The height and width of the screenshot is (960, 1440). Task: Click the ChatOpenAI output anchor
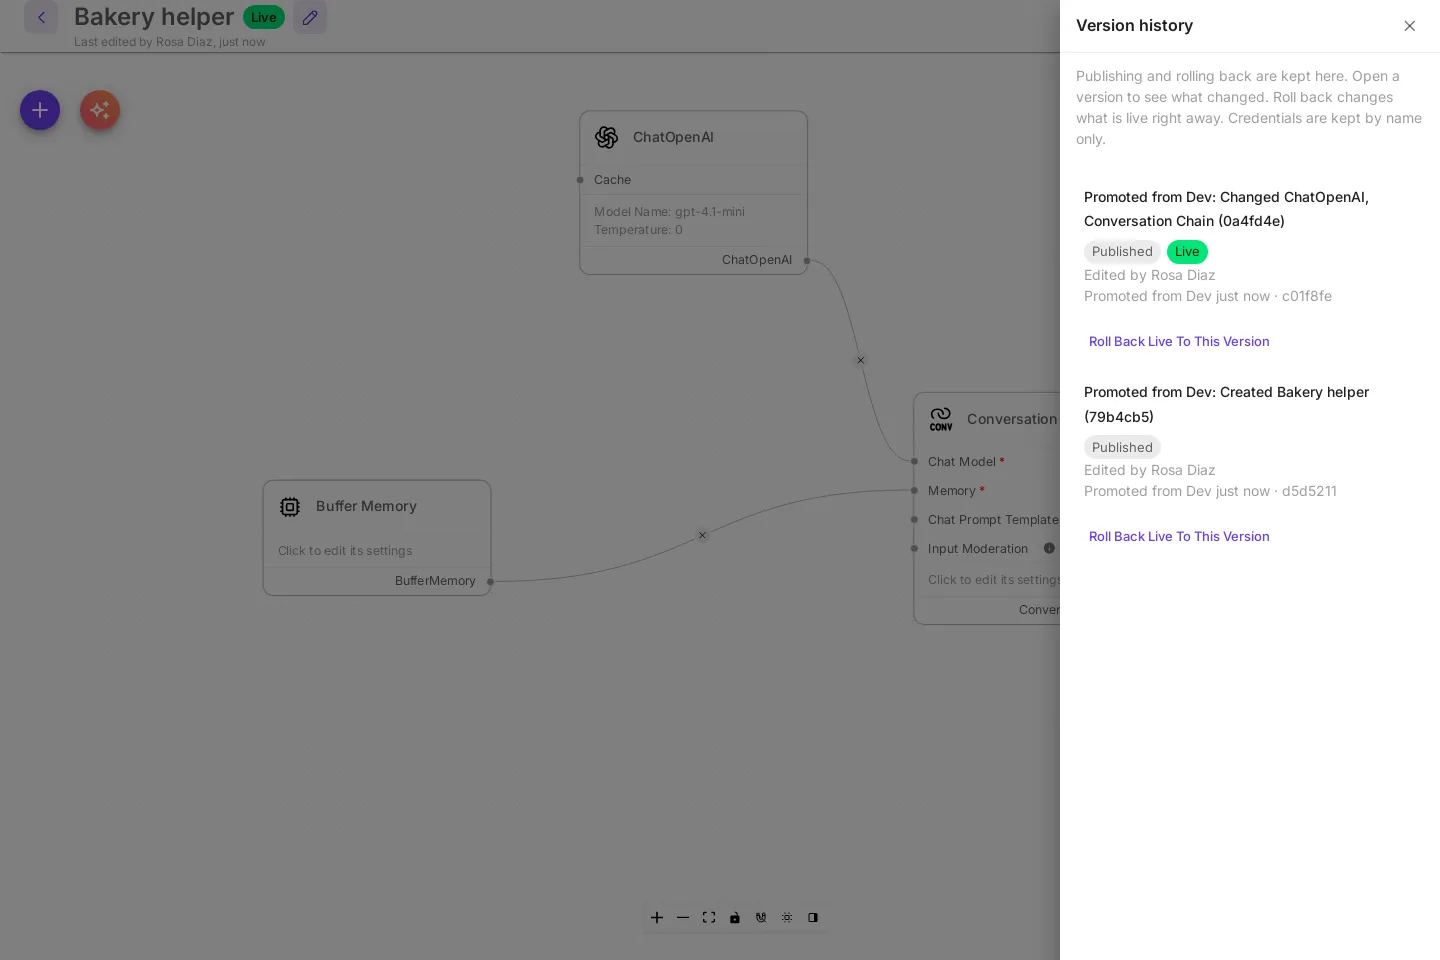click(x=807, y=261)
